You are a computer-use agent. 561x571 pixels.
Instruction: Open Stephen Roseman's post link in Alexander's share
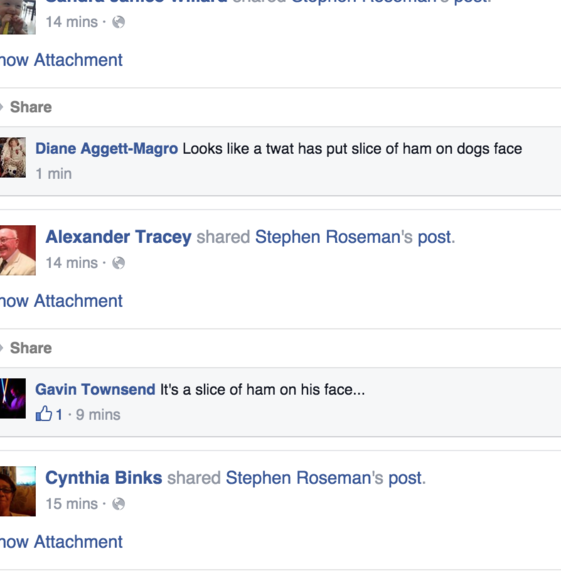pos(353,237)
